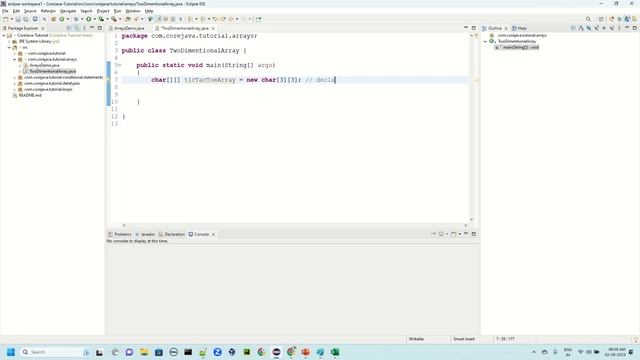This screenshot has height=360, width=640.
Task: Switch to the Declaration tab
Action: [x=172, y=234]
